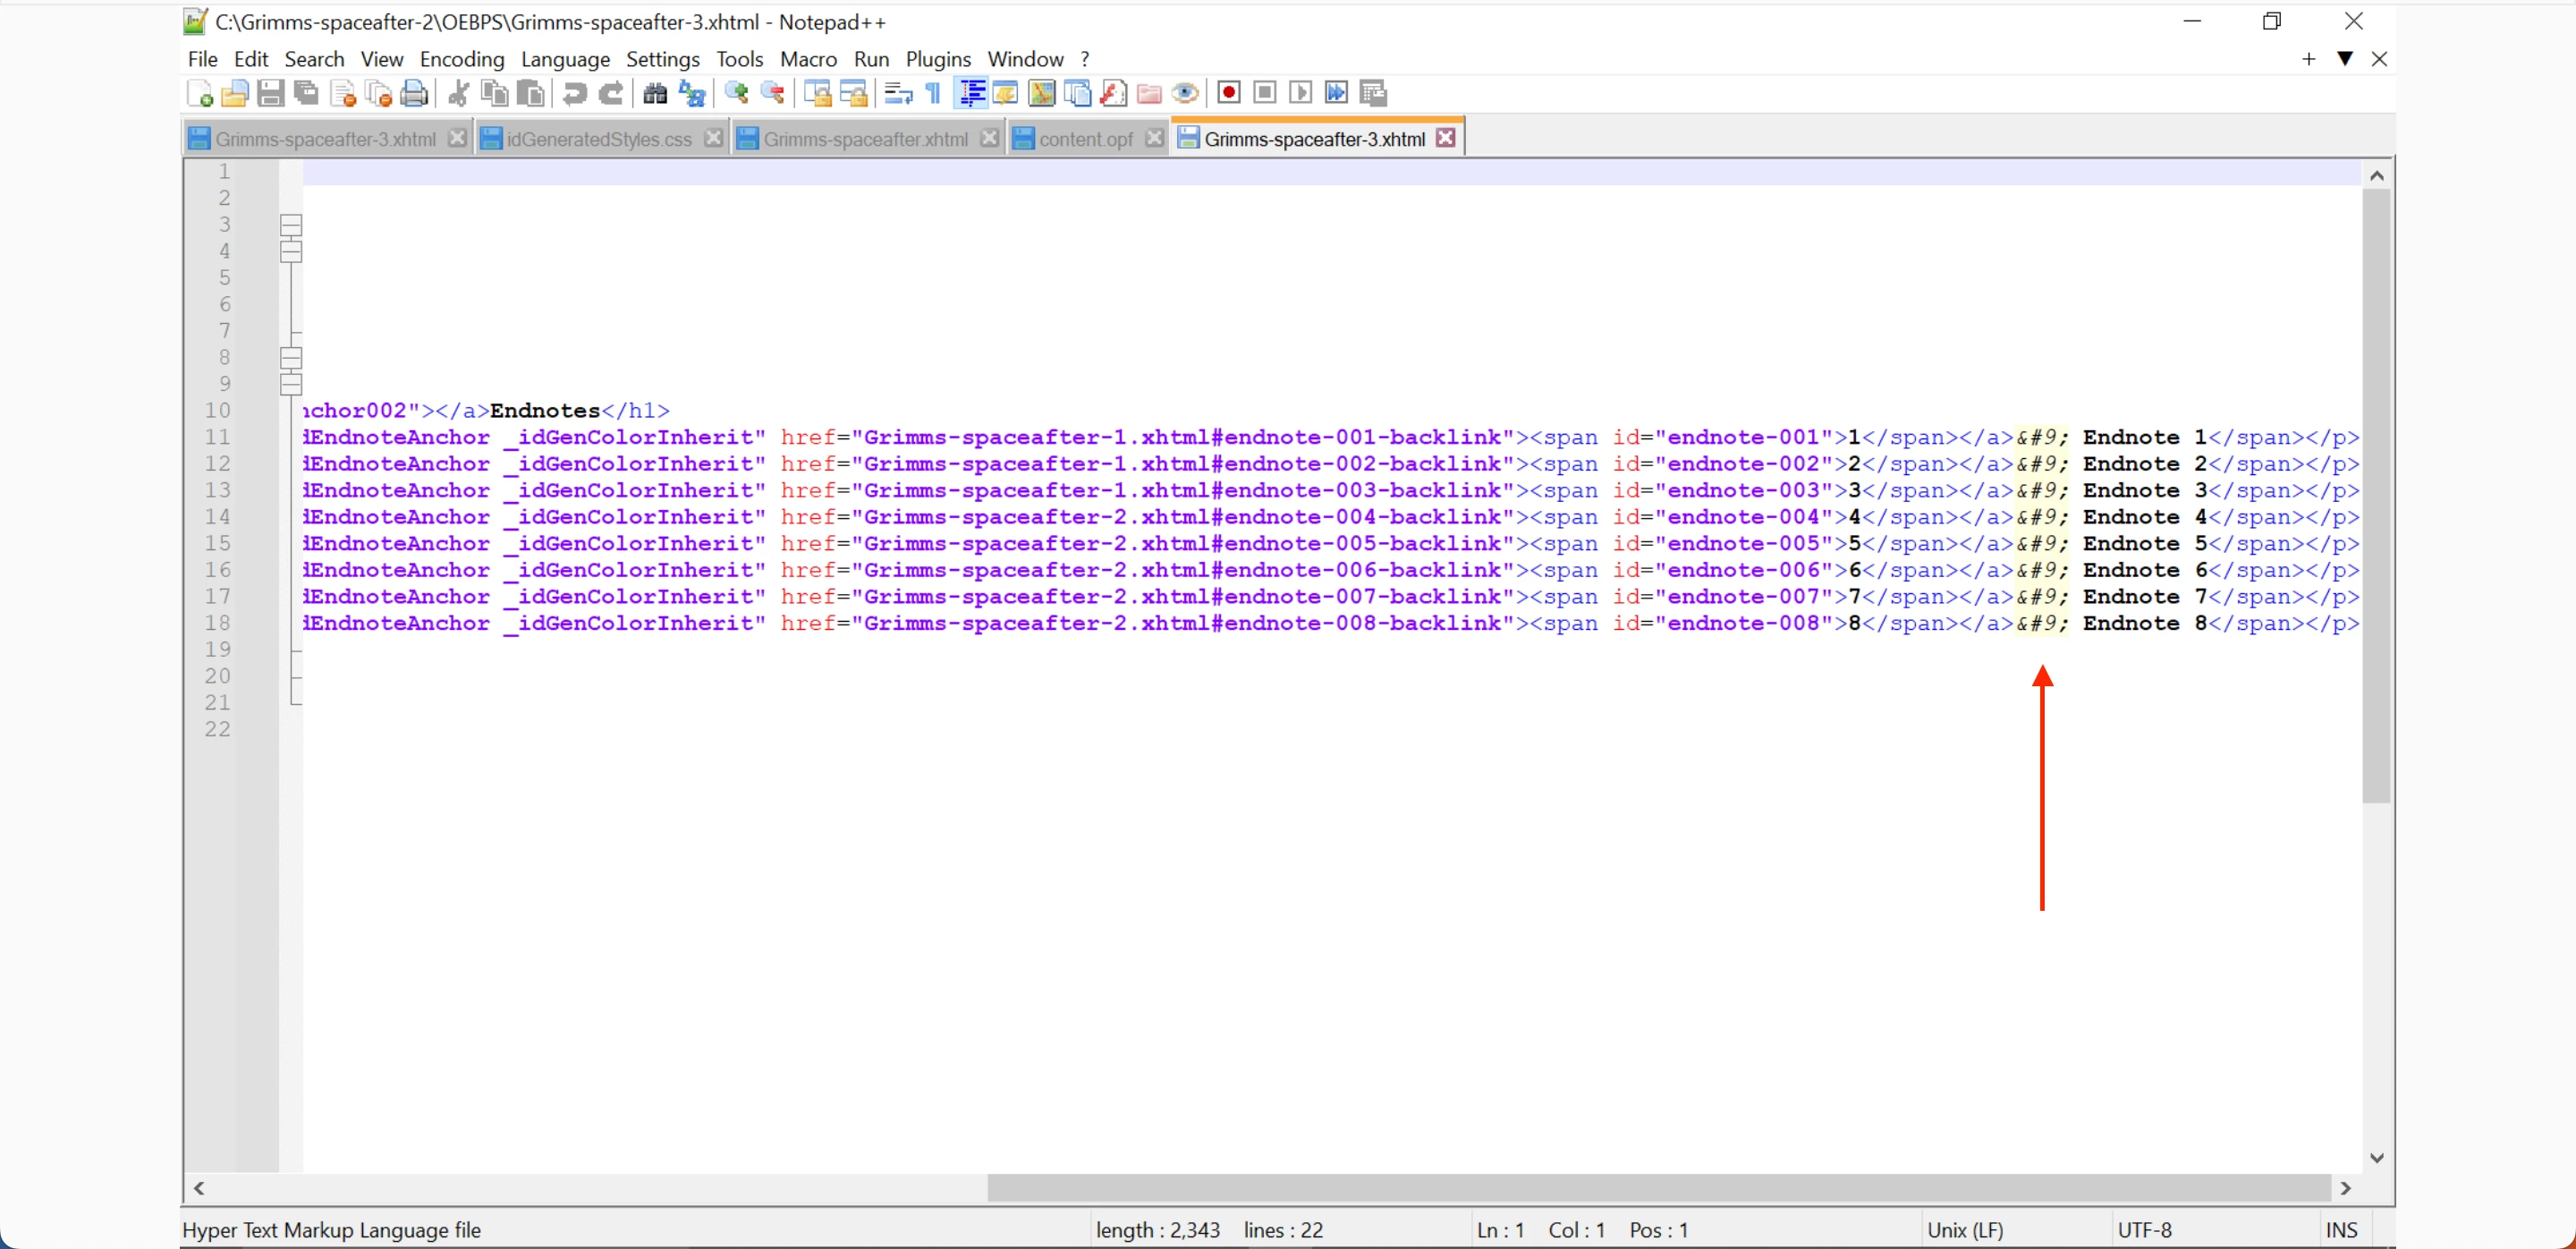This screenshot has width=2576, height=1249.
Task: Click the Print icon in toolbar
Action: [414, 94]
